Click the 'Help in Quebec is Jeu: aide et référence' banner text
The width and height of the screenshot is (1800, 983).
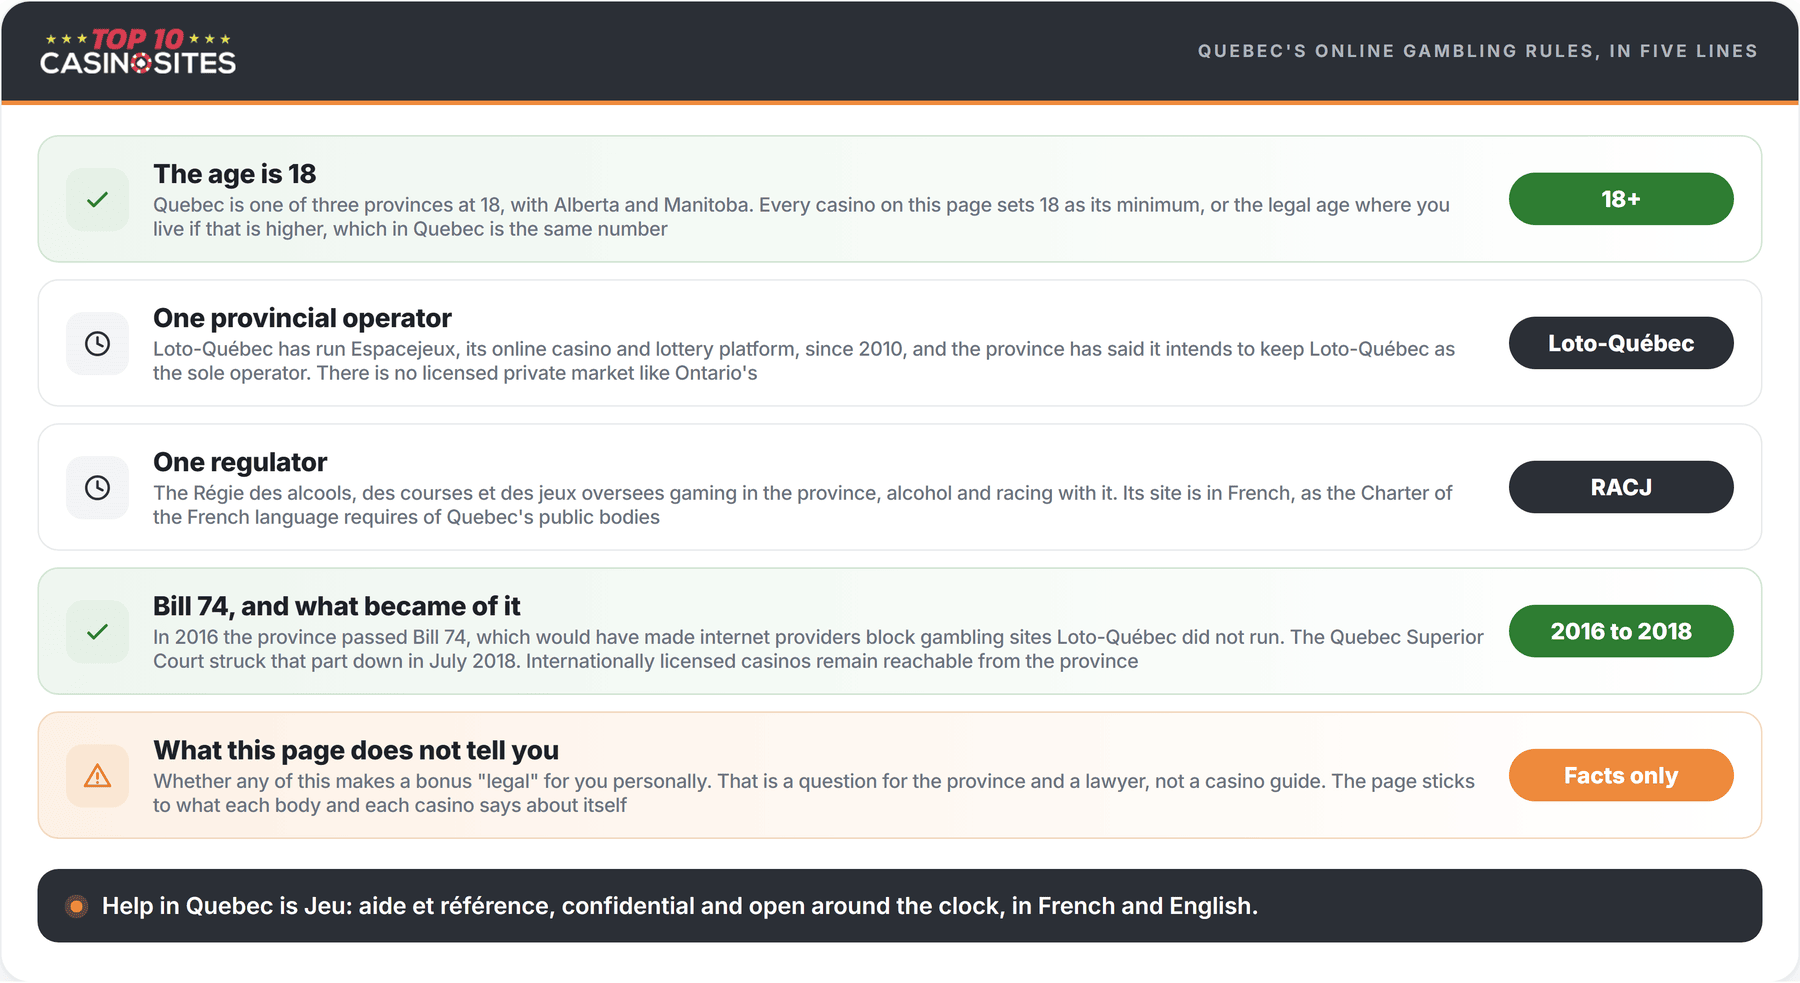point(680,906)
